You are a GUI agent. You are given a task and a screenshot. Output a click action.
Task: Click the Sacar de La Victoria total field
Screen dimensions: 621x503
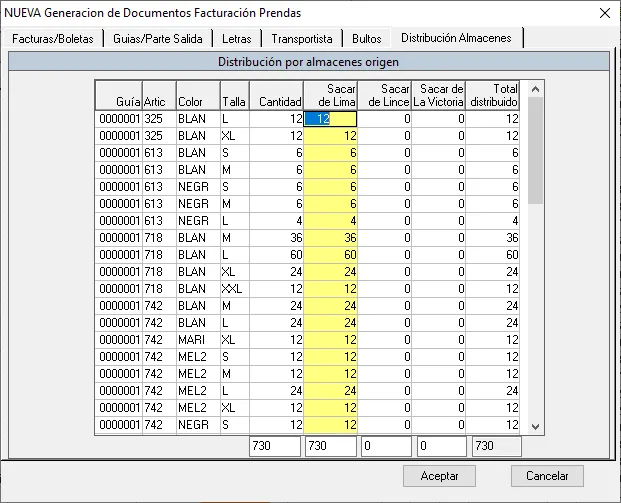[x=442, y=446]
